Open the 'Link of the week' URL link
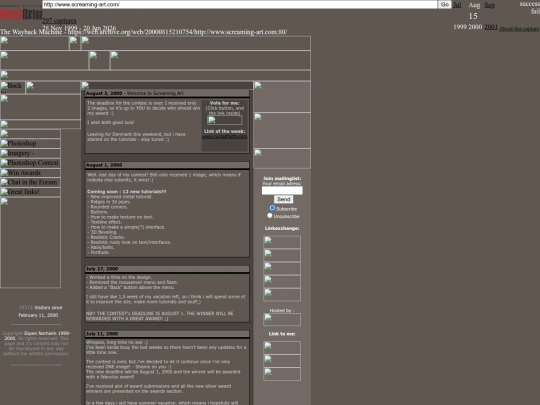540x405 pixels. point(225,136)
